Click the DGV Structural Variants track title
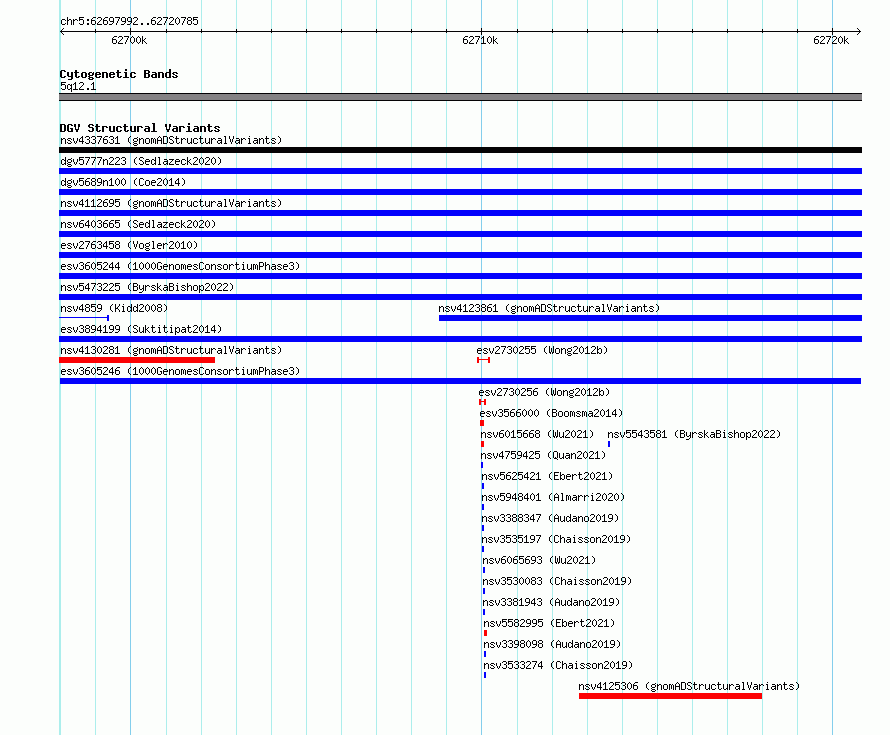The image size is (890, 735). [x=140, y=128]
